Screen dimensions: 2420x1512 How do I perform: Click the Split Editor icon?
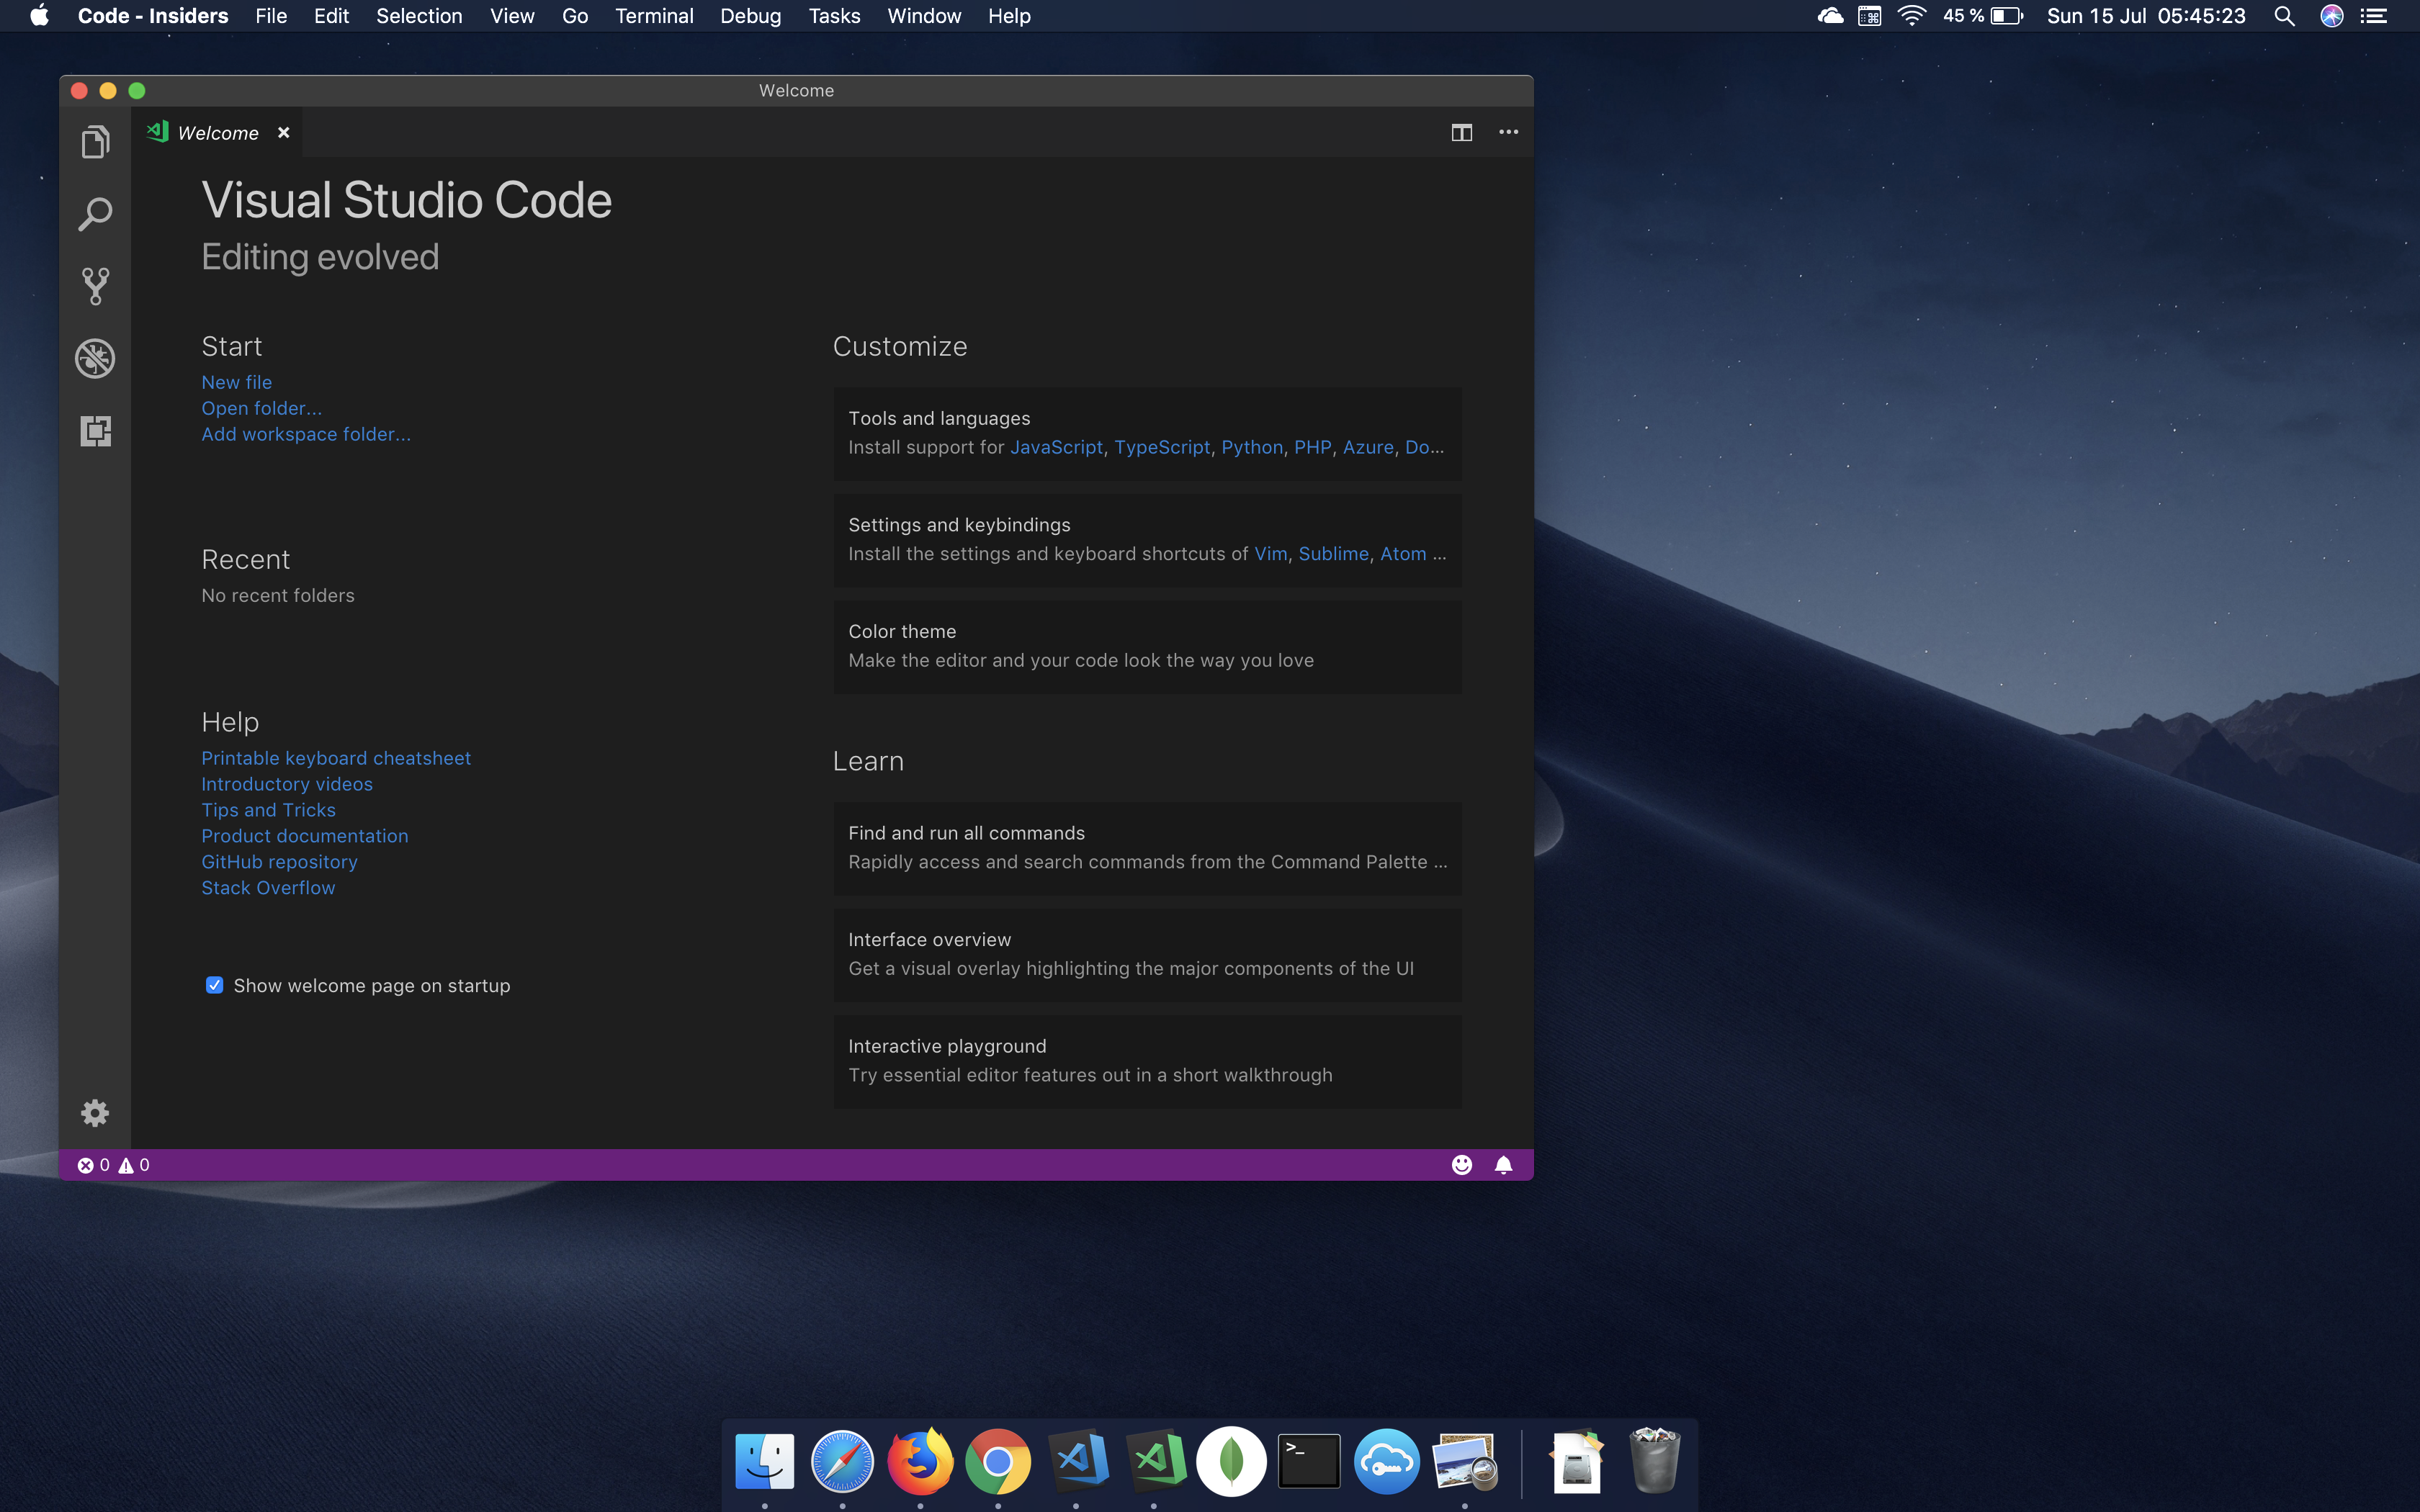(1461, 132)
